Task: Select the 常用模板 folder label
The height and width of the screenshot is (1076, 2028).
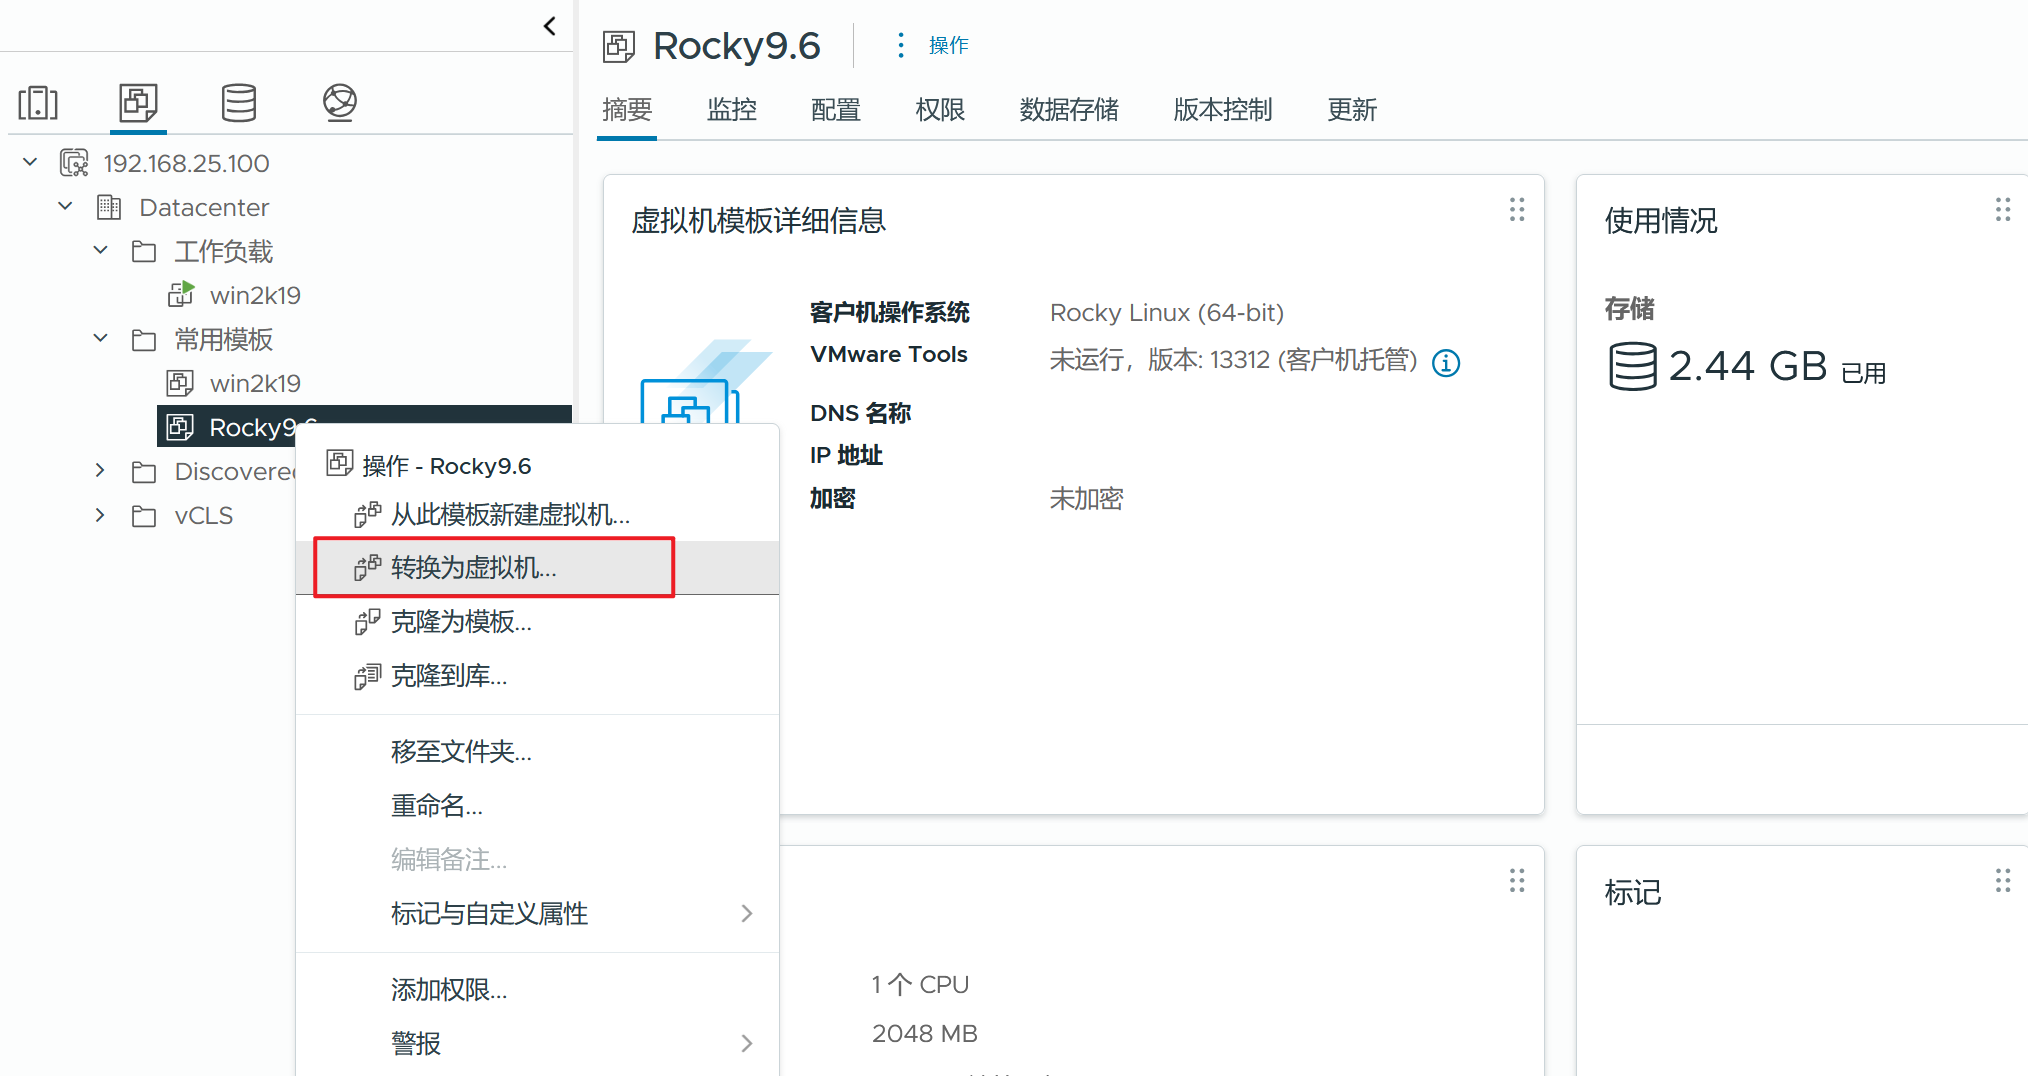Action: pos(224,339)
